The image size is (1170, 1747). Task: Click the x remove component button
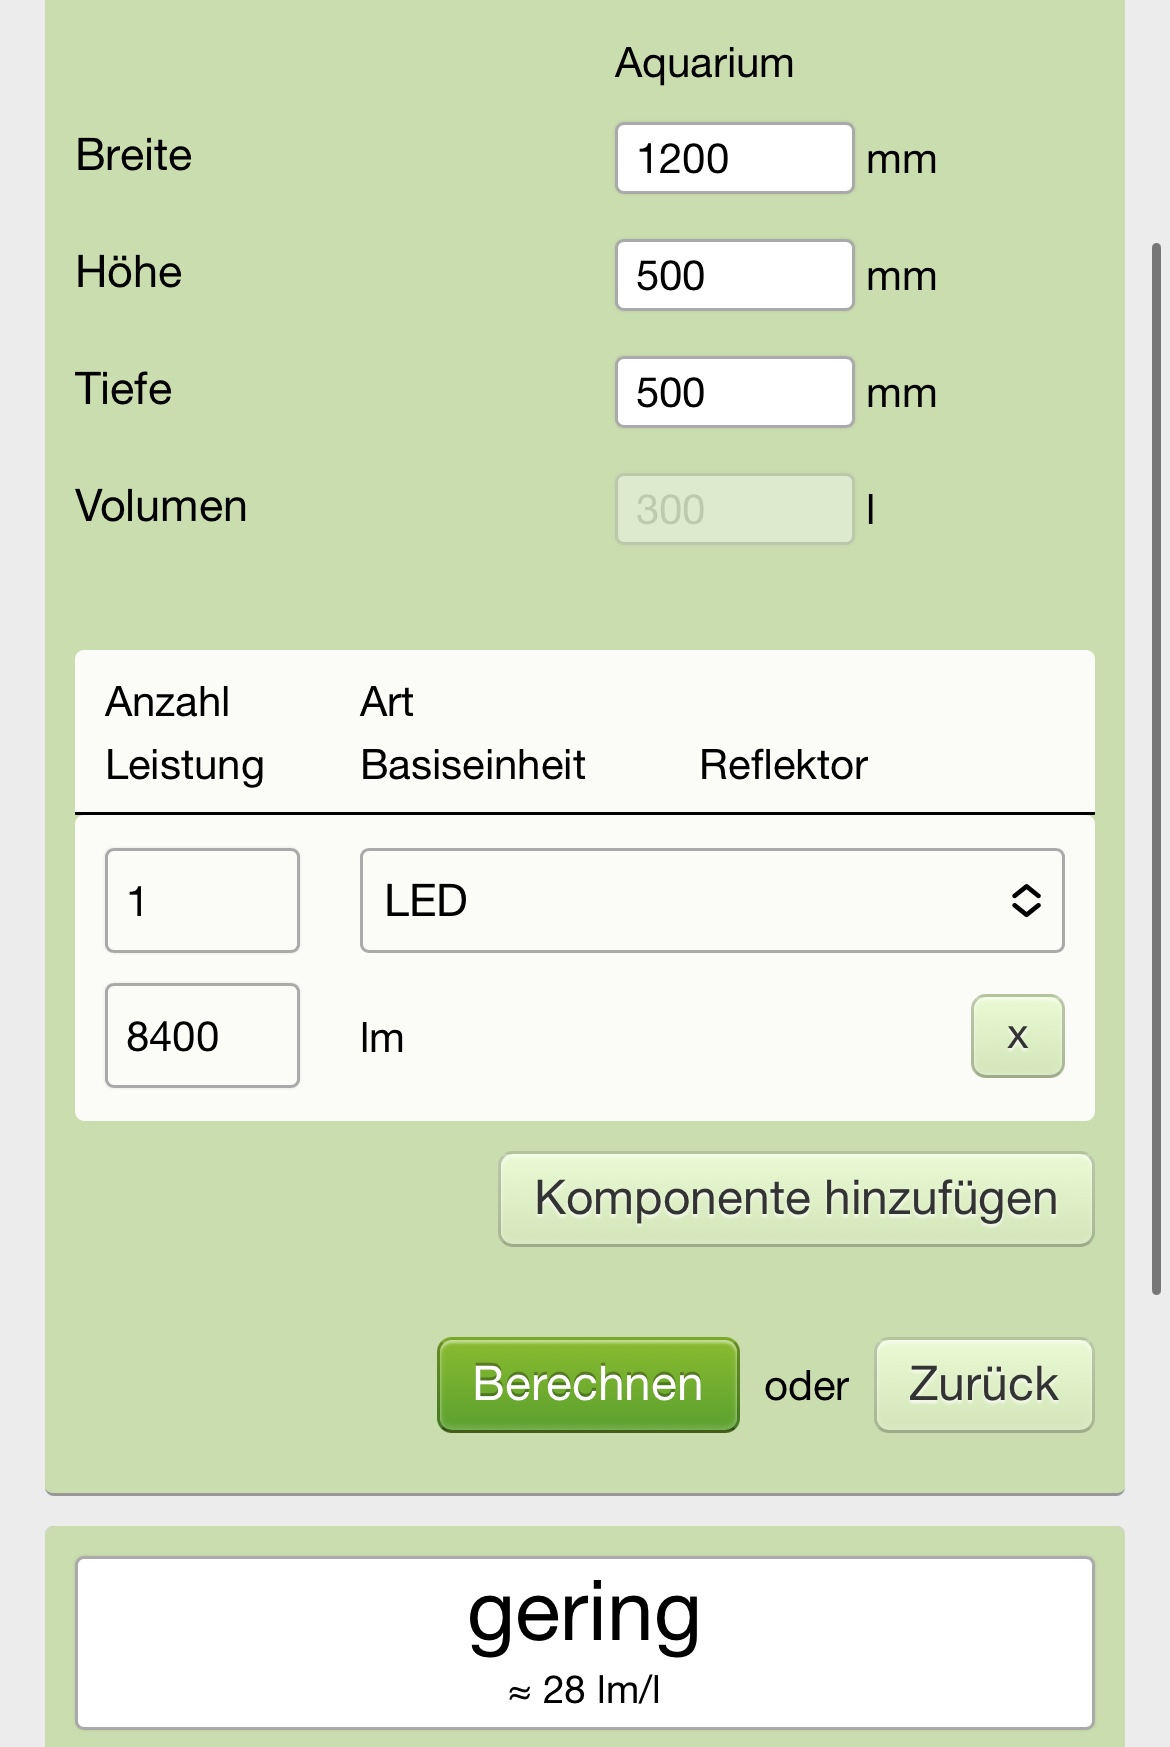point(1017,1036)
